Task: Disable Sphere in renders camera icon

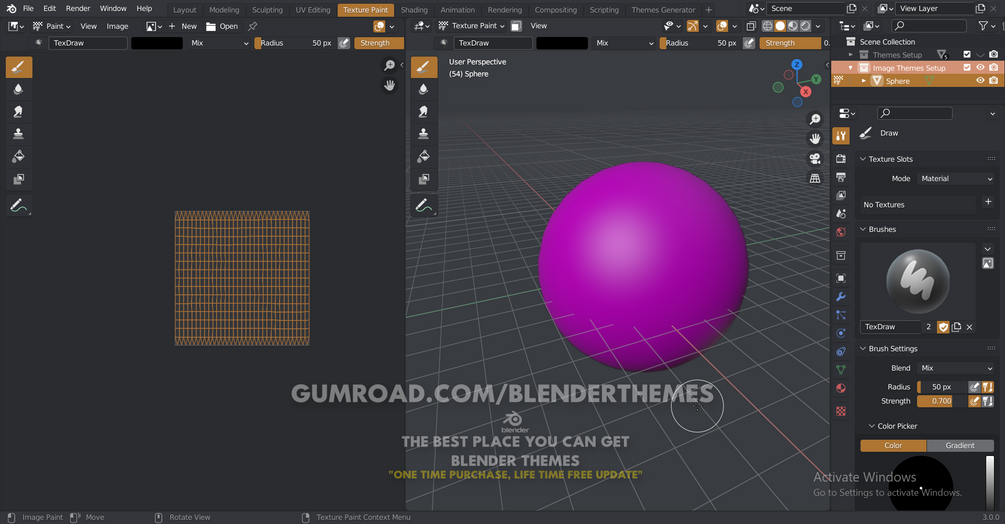Action: 993,81
